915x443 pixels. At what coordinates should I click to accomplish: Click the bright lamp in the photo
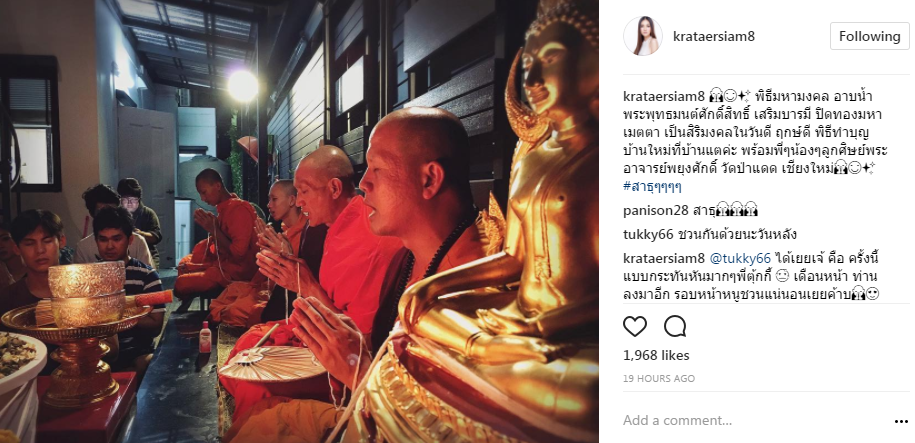coord(243,86)
